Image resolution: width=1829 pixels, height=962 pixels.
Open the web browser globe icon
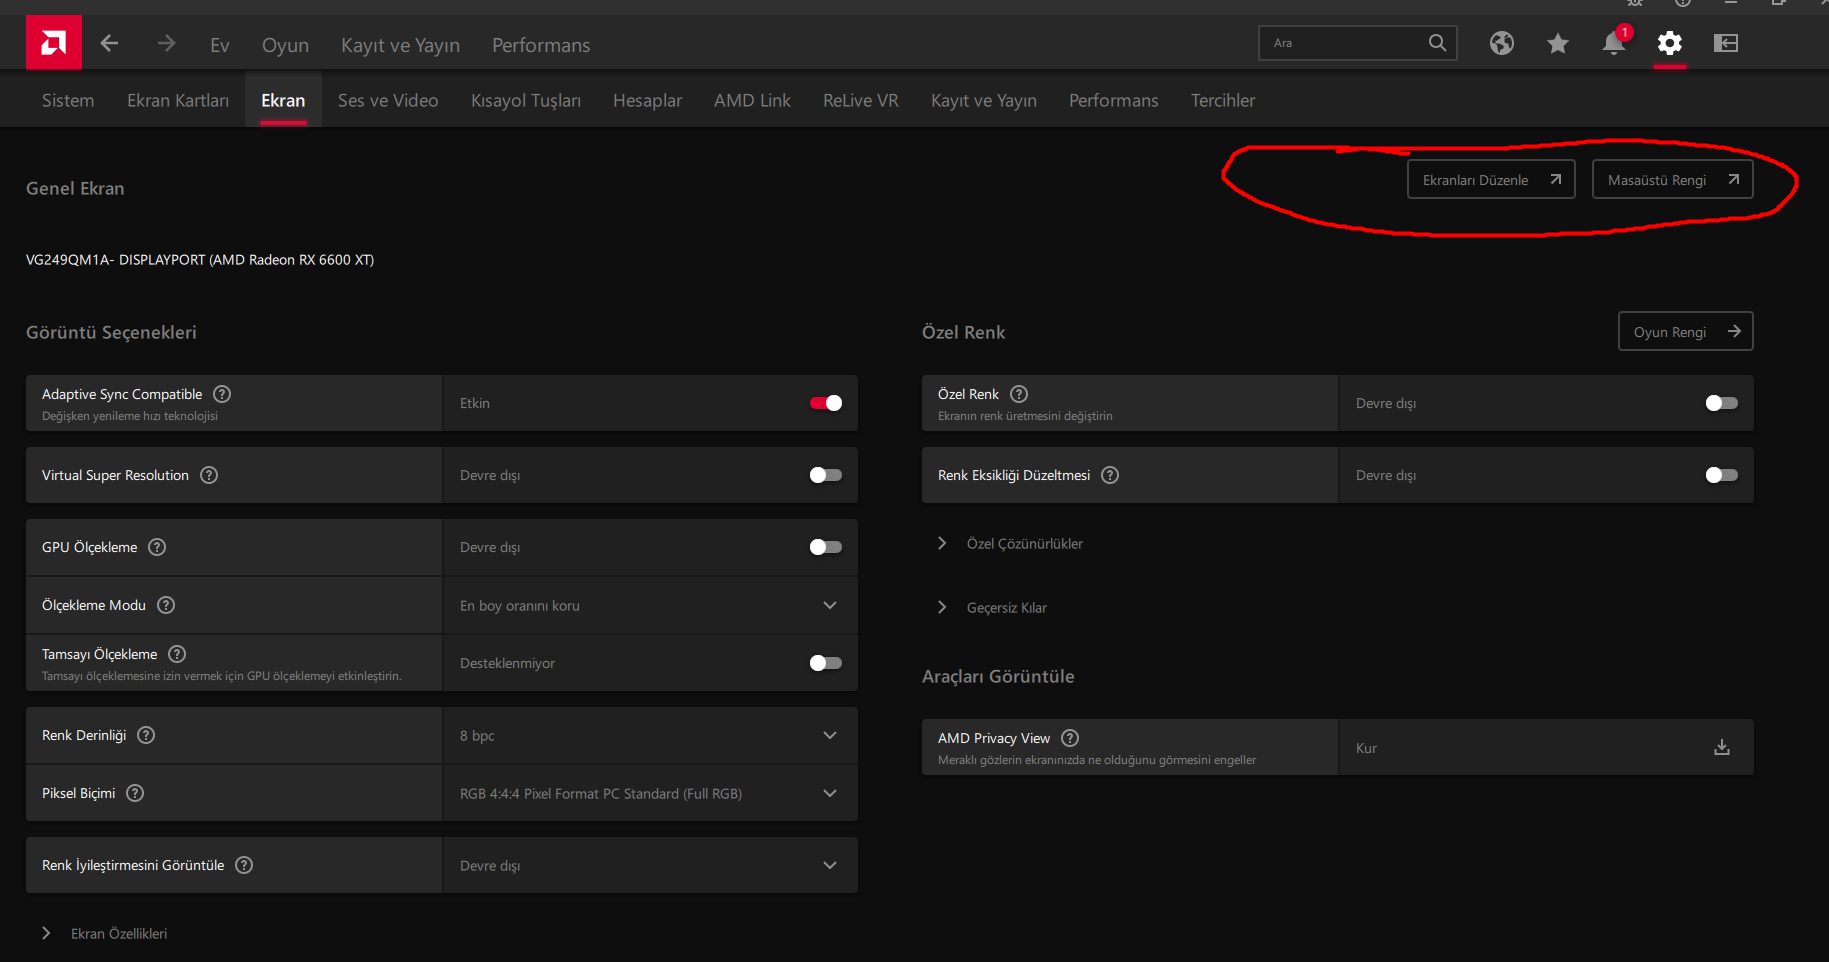[x=1501, y=43]
